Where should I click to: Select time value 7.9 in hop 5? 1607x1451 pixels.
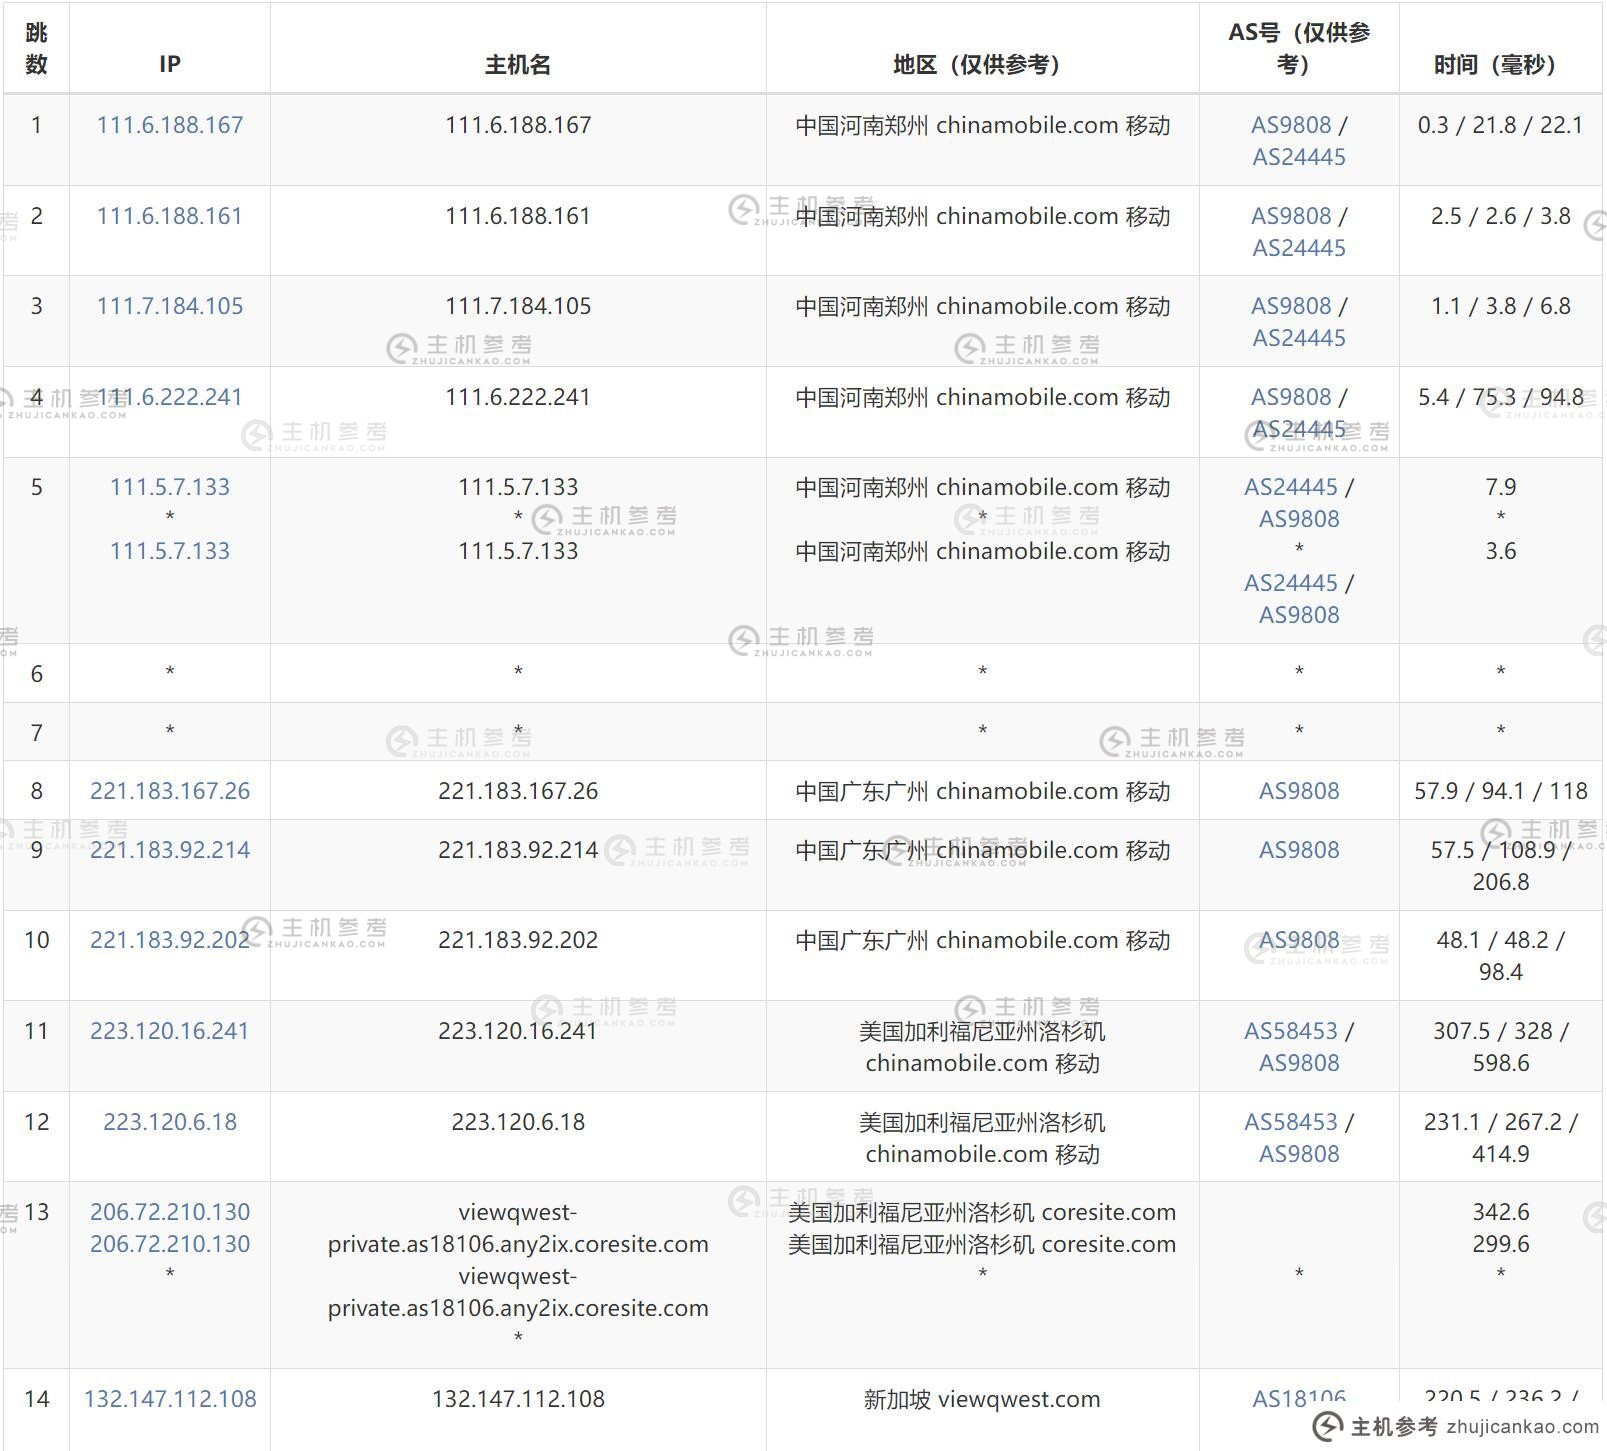click(x=1500, y=487)
